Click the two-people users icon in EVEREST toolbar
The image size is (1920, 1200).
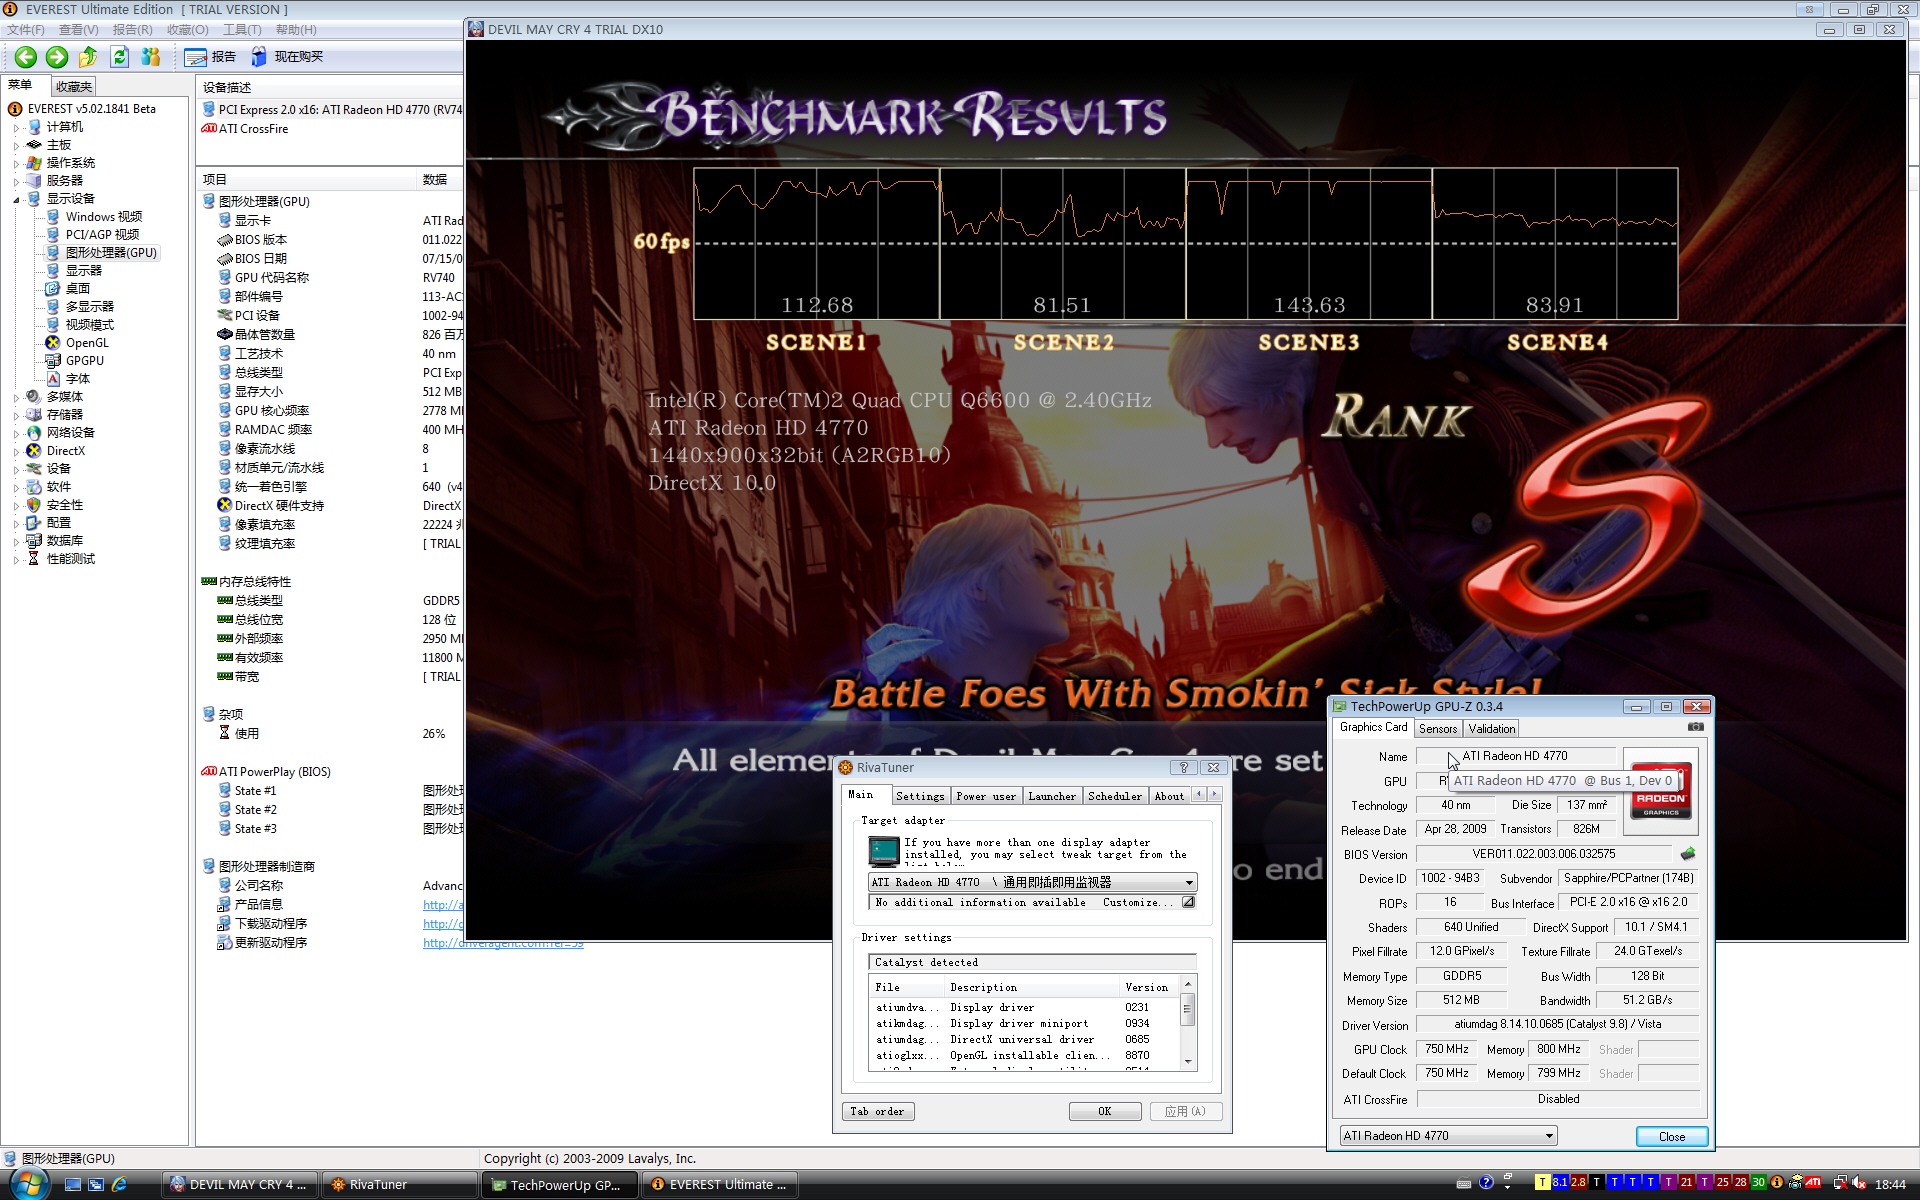point(151,57)
